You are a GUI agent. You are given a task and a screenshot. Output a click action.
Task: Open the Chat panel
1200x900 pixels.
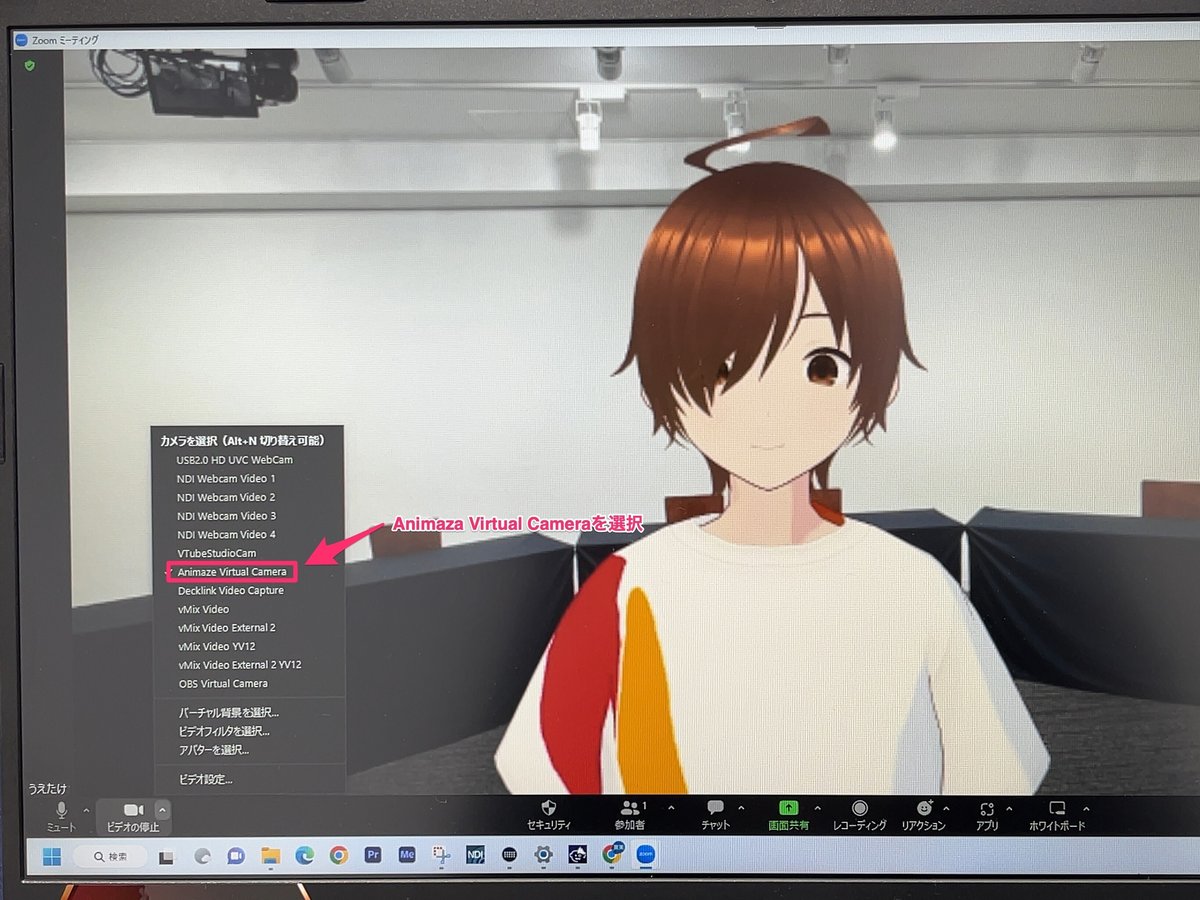[x=715, y=815]
